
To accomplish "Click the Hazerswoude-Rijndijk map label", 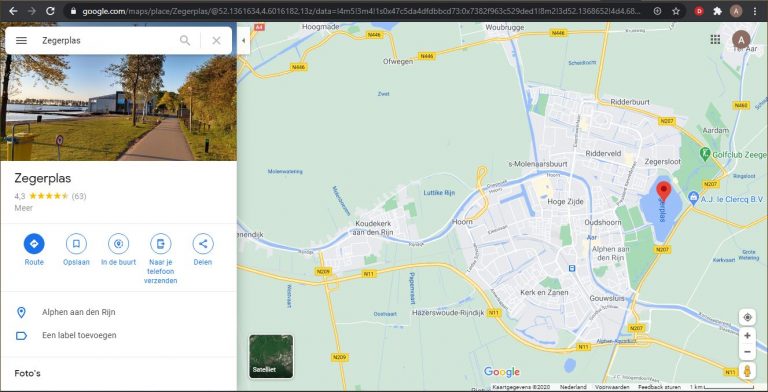I will tap(448, 313).
